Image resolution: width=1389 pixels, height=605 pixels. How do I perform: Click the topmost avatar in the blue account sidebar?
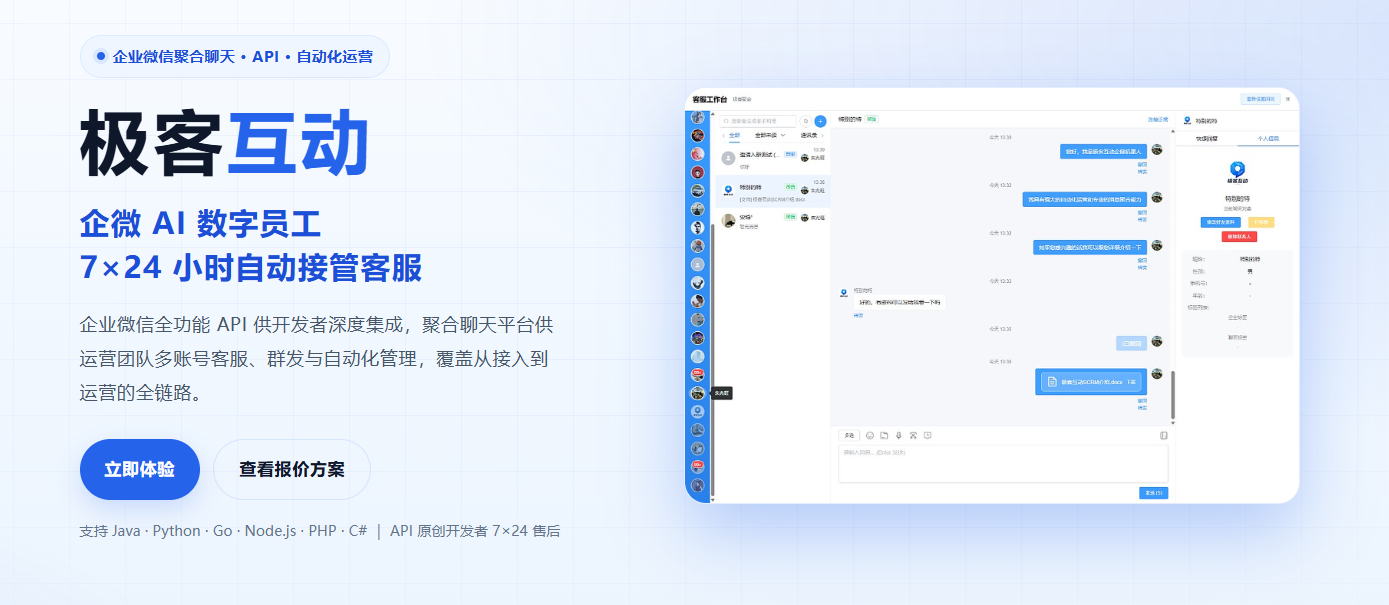click(697, 117)
